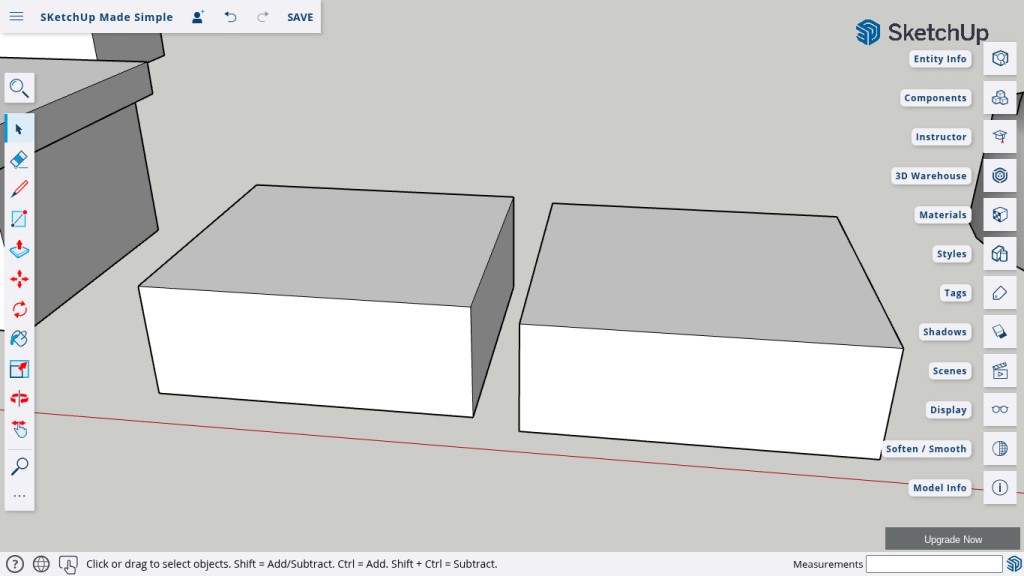Image resolution: width=1024 pixels, height=576 pixels.
Task: Select the Rectangle shape tool
Action: click(x=19, y=219)
